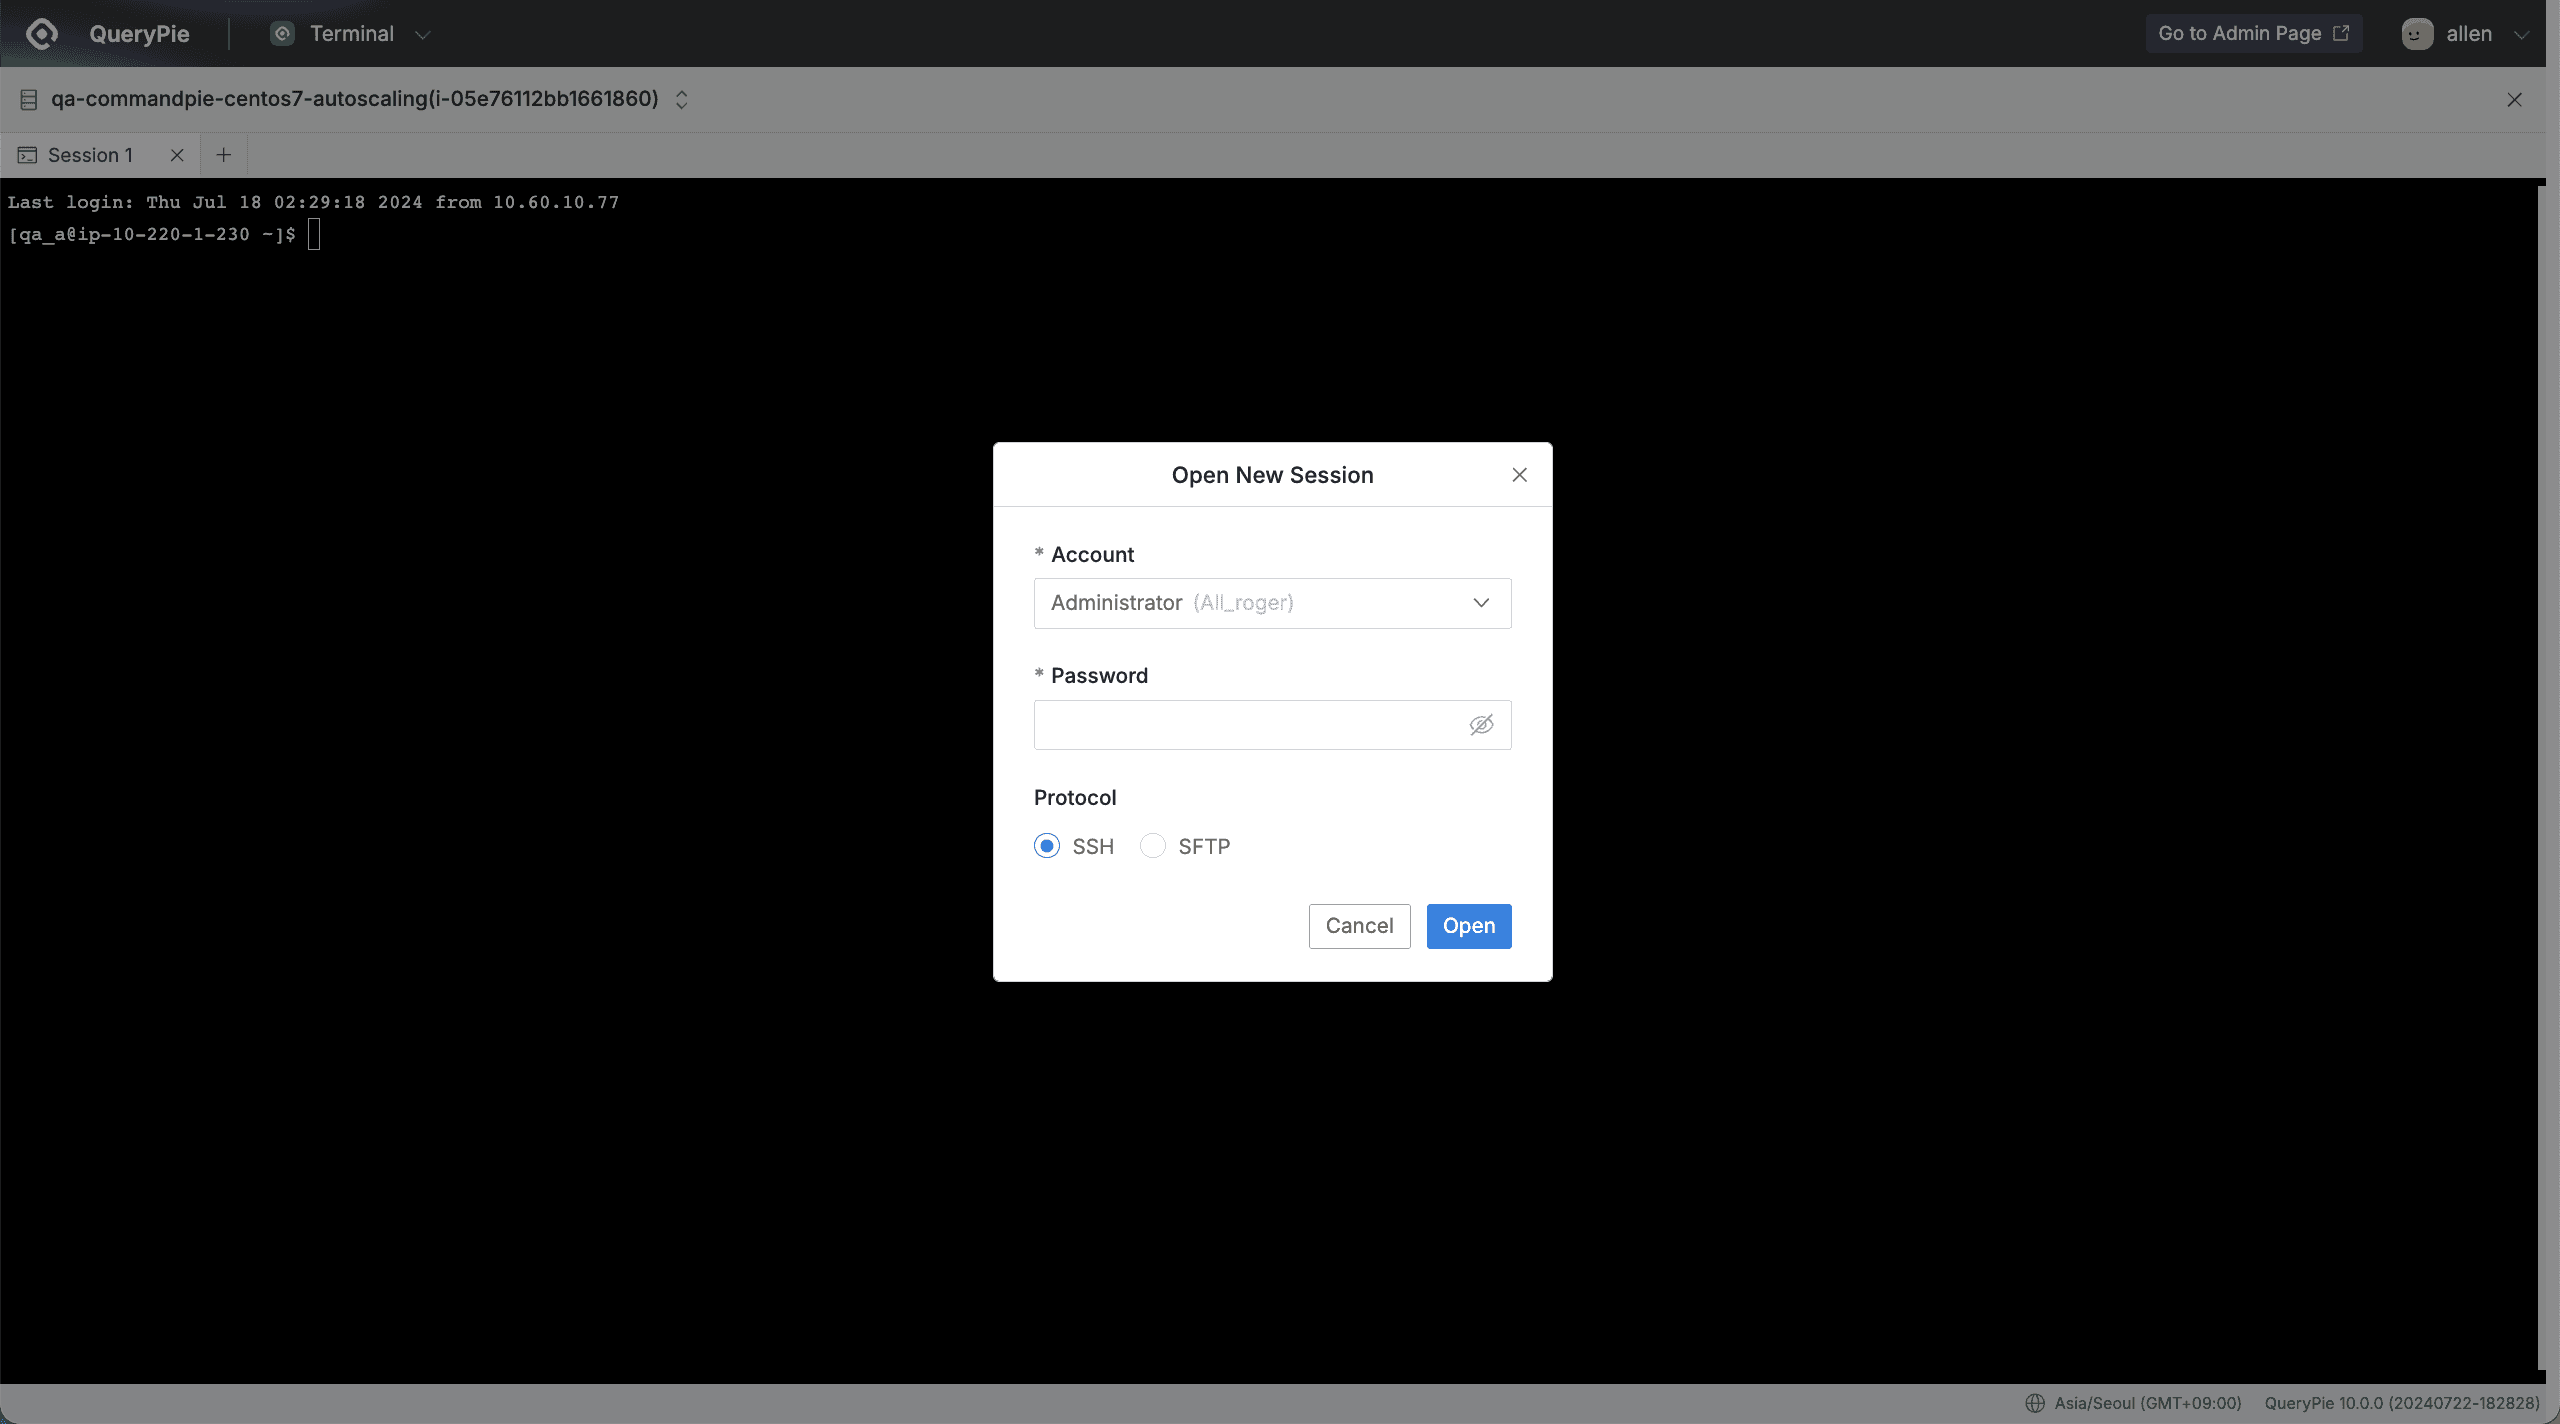Select the SFTP protocol radio button
The height and width of the screenshot is (1424, 2560).
1153,846
